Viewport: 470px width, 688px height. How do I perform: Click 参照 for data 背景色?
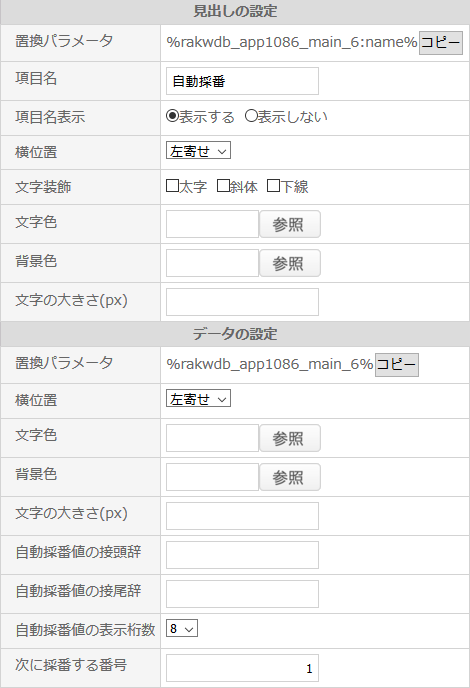point(290,477)
